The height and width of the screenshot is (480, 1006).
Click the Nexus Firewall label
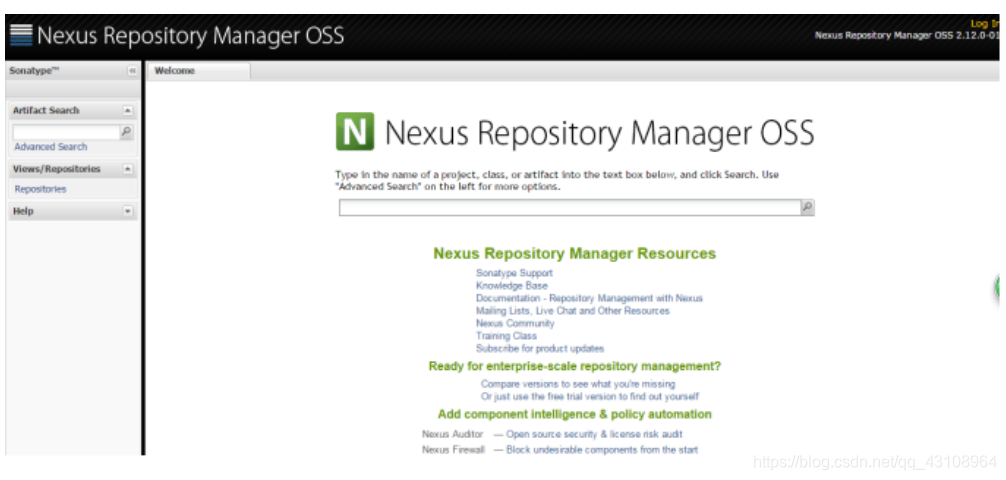click(454, 450)
